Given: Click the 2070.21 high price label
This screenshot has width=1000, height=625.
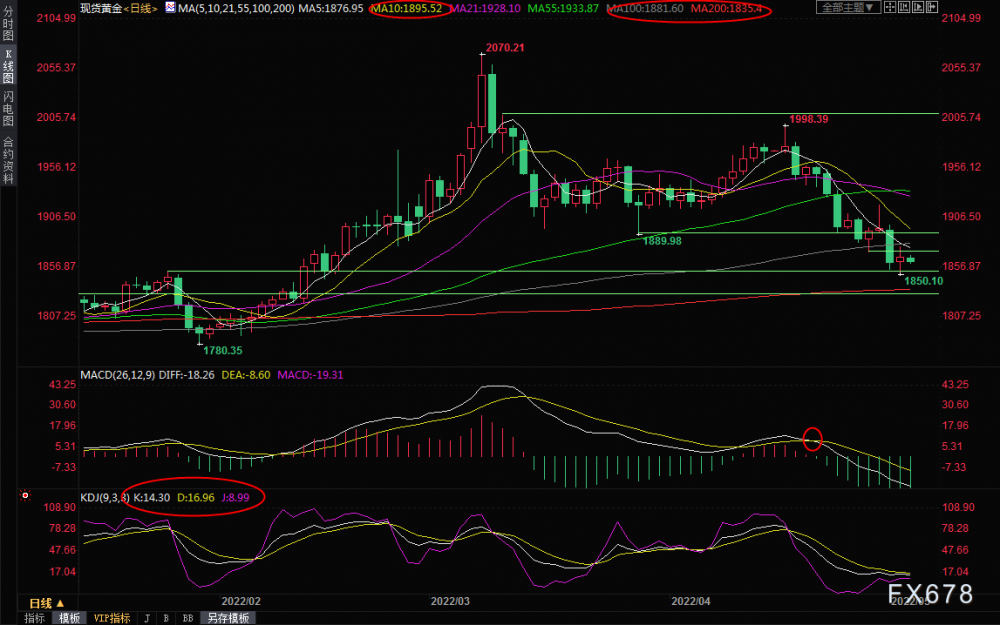Looking at the screenshot, I should (x=505, y=48).
